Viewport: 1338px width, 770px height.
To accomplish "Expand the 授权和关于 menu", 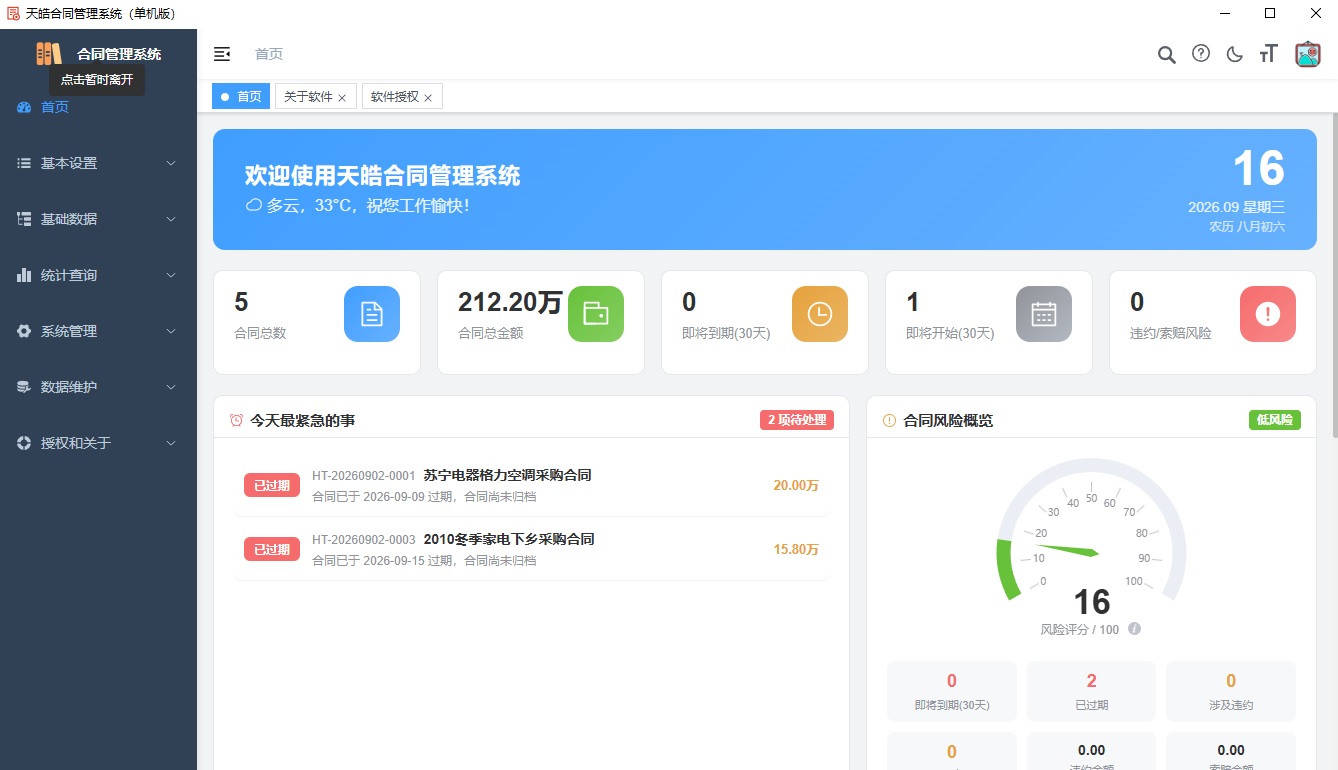I will click(x=98, y=443).
